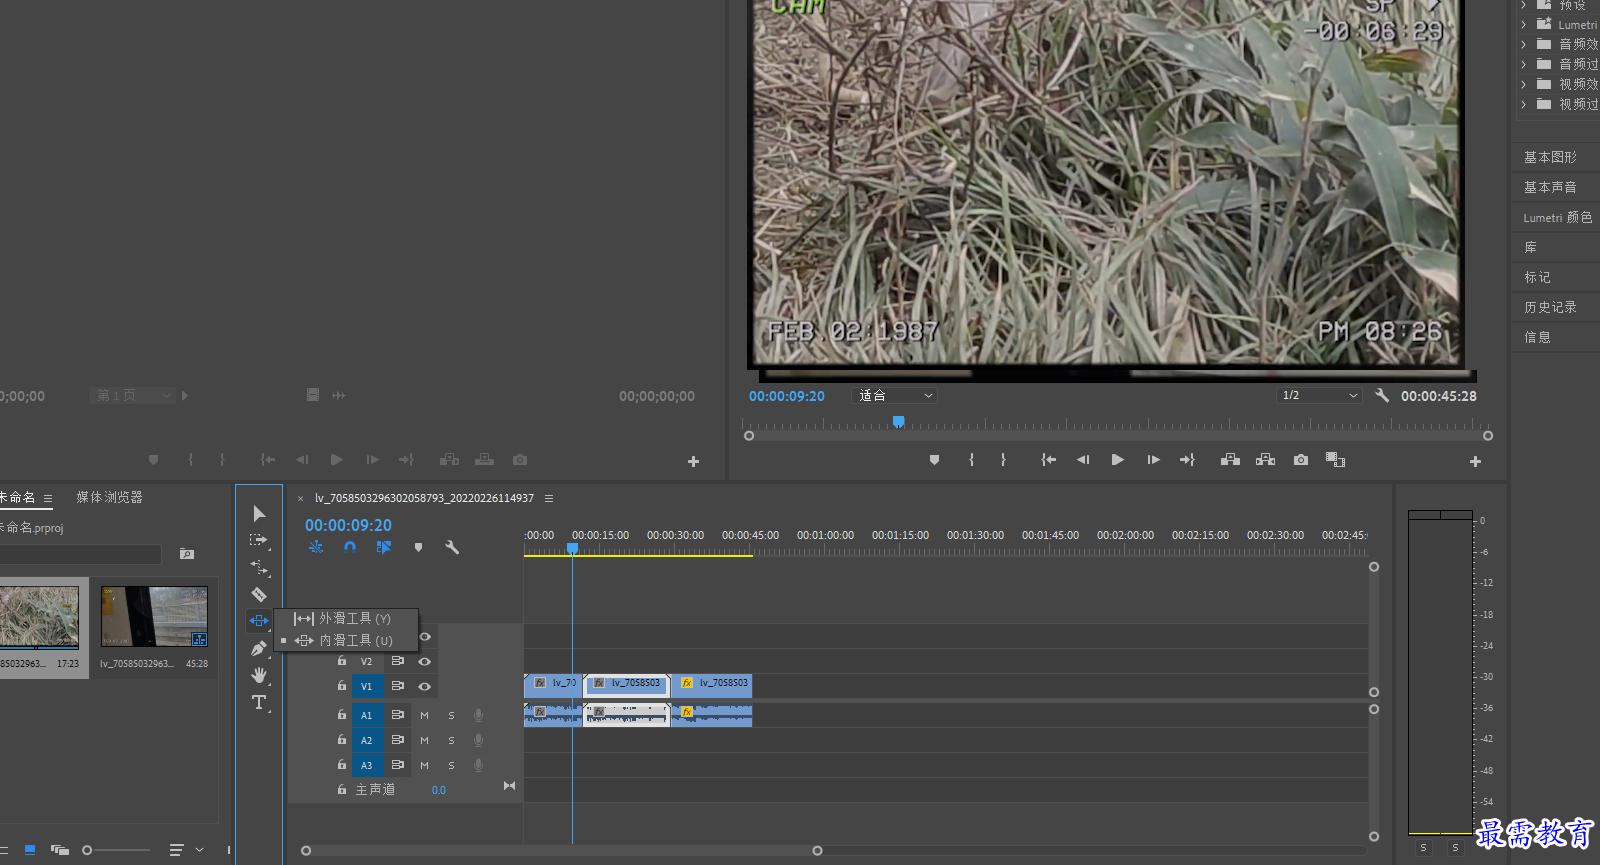
Task: Go to Out point in program monitor
Action: click(1187, 460)
